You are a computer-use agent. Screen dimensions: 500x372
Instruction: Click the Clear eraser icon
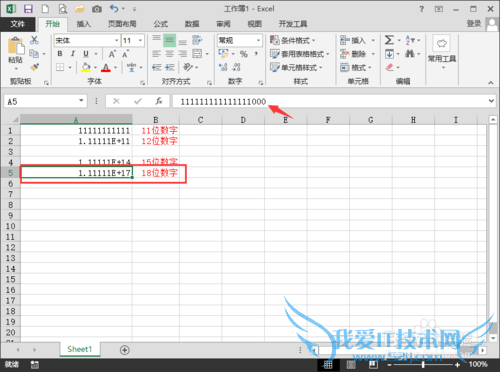(389, 67)
